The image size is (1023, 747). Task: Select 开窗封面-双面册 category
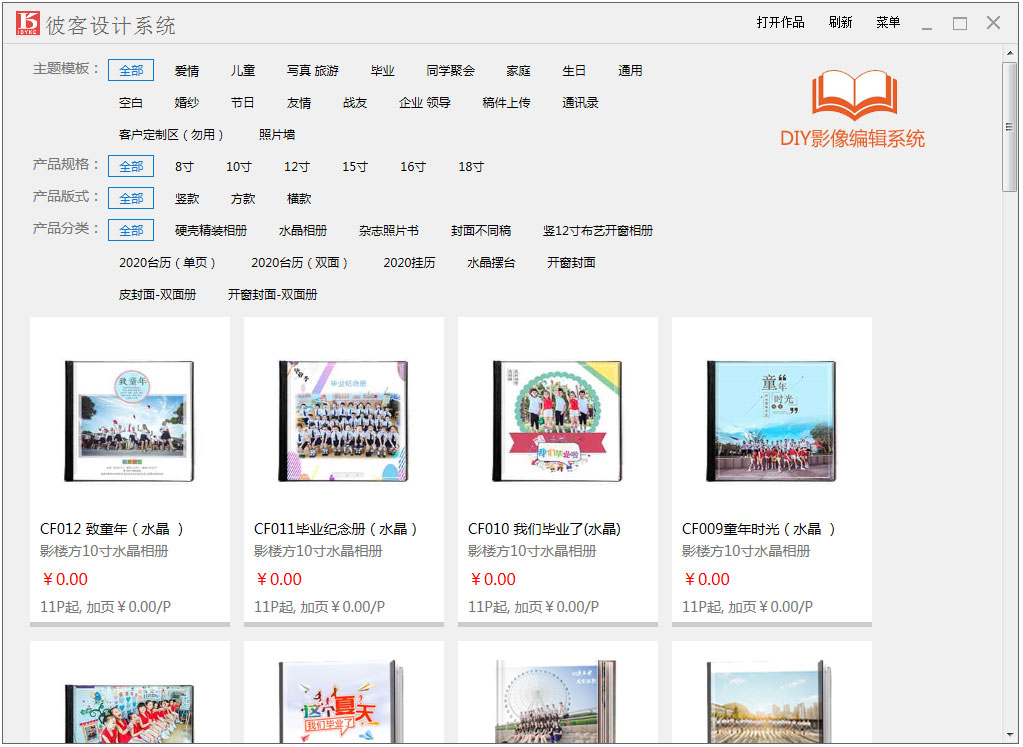point(273,294)
